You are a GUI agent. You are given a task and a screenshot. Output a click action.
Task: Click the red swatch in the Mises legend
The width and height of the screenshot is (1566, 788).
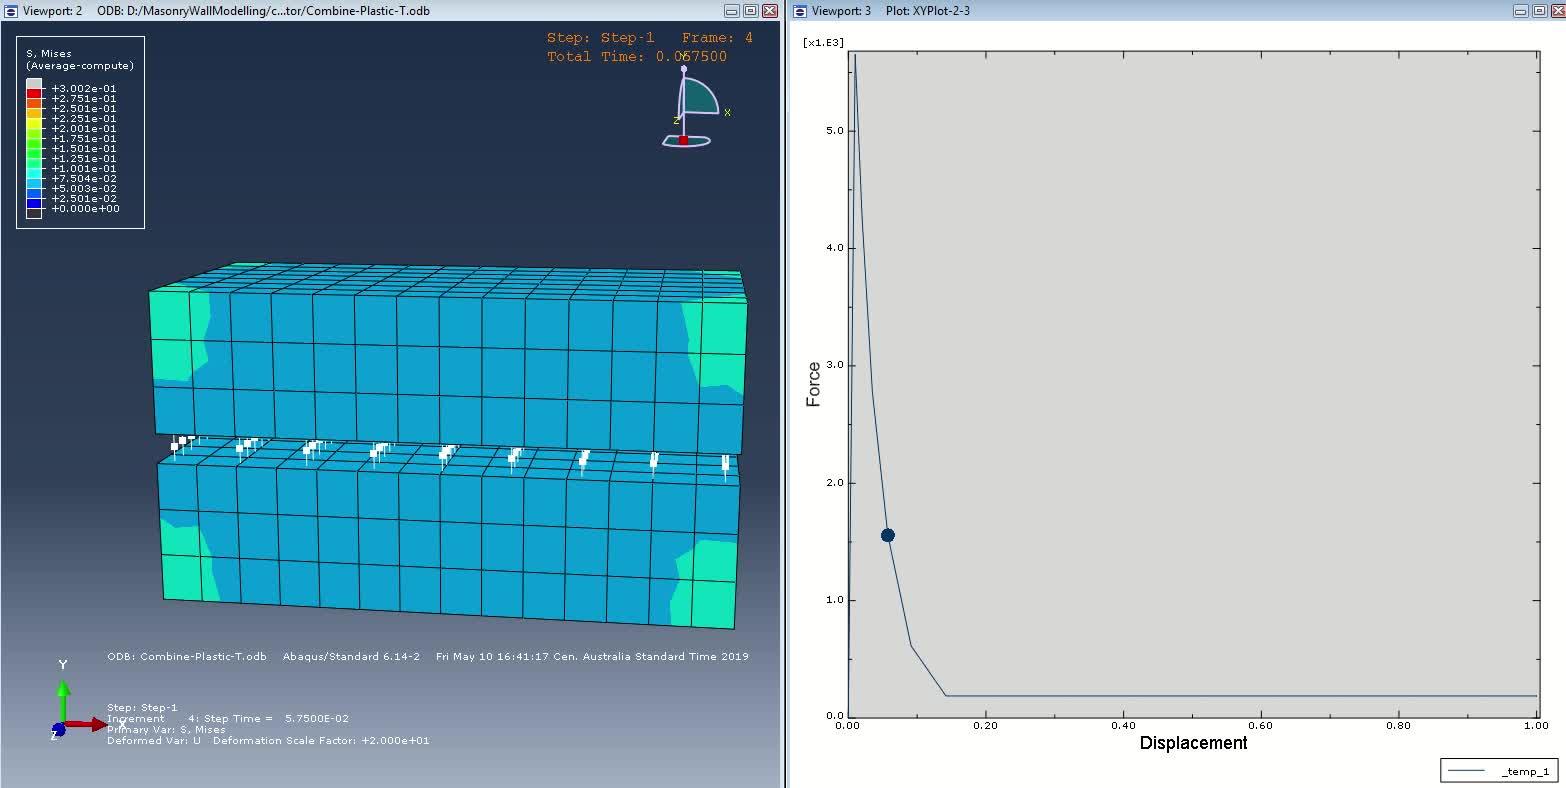[x=34, y=93]
